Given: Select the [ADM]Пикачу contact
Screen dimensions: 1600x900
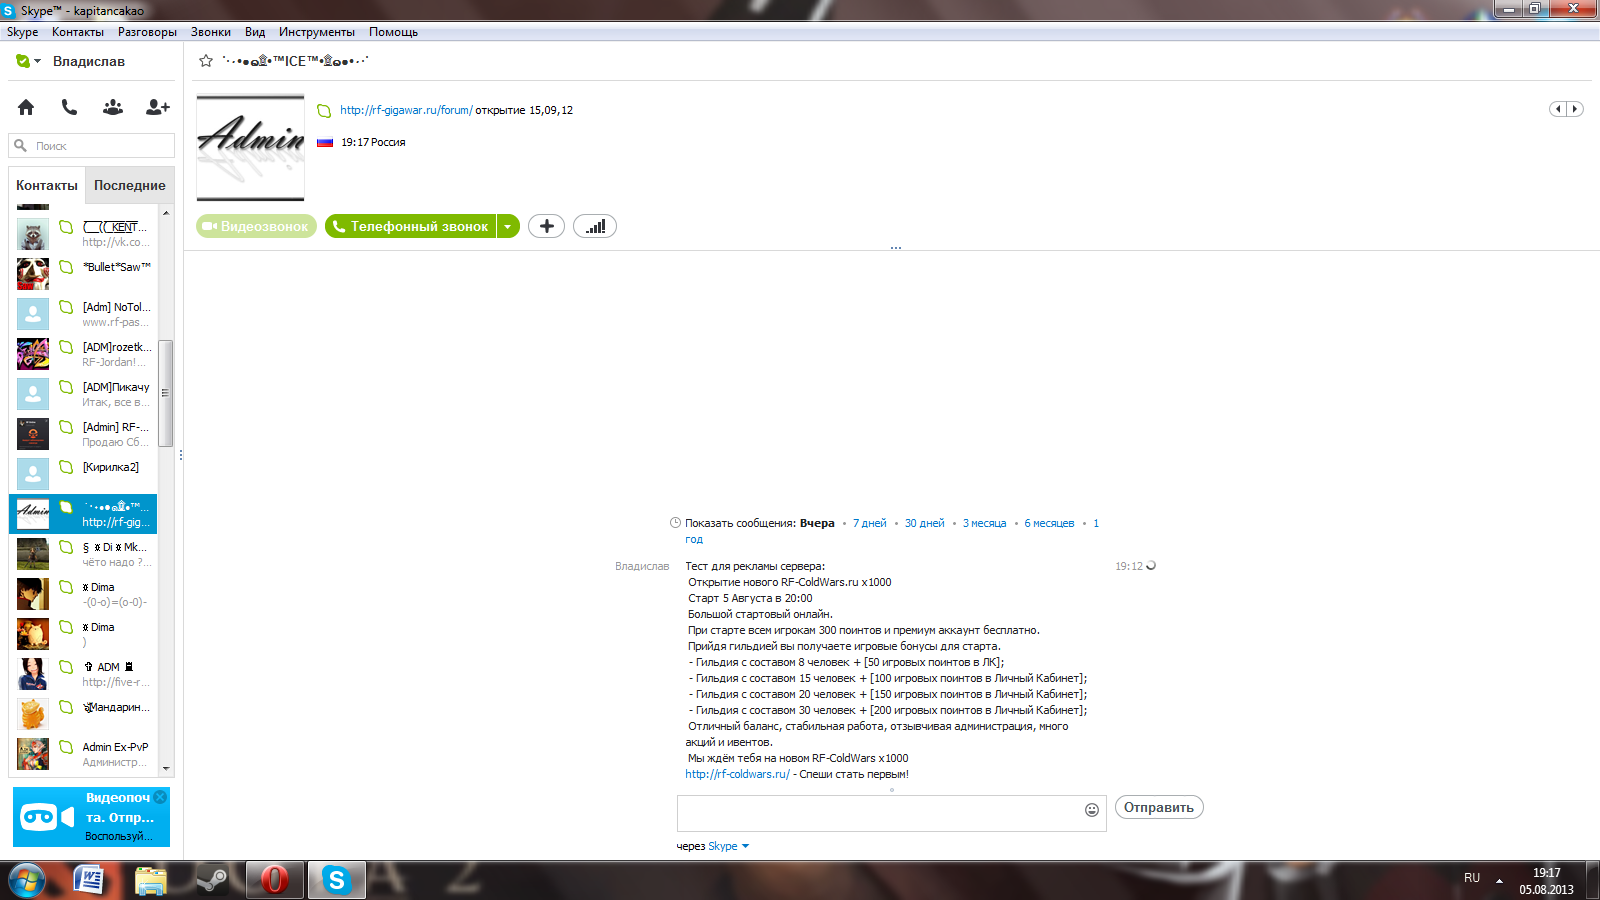Looking at the screenshot, I should tap(84, 394).
